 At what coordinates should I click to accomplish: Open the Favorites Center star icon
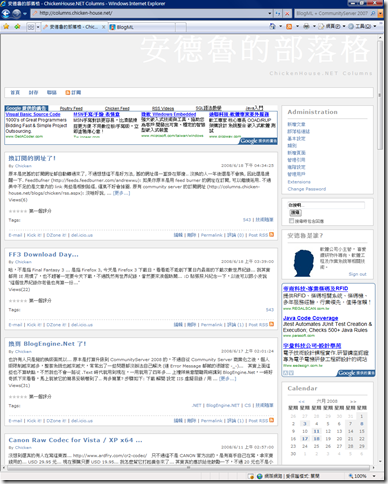[6, 26]
